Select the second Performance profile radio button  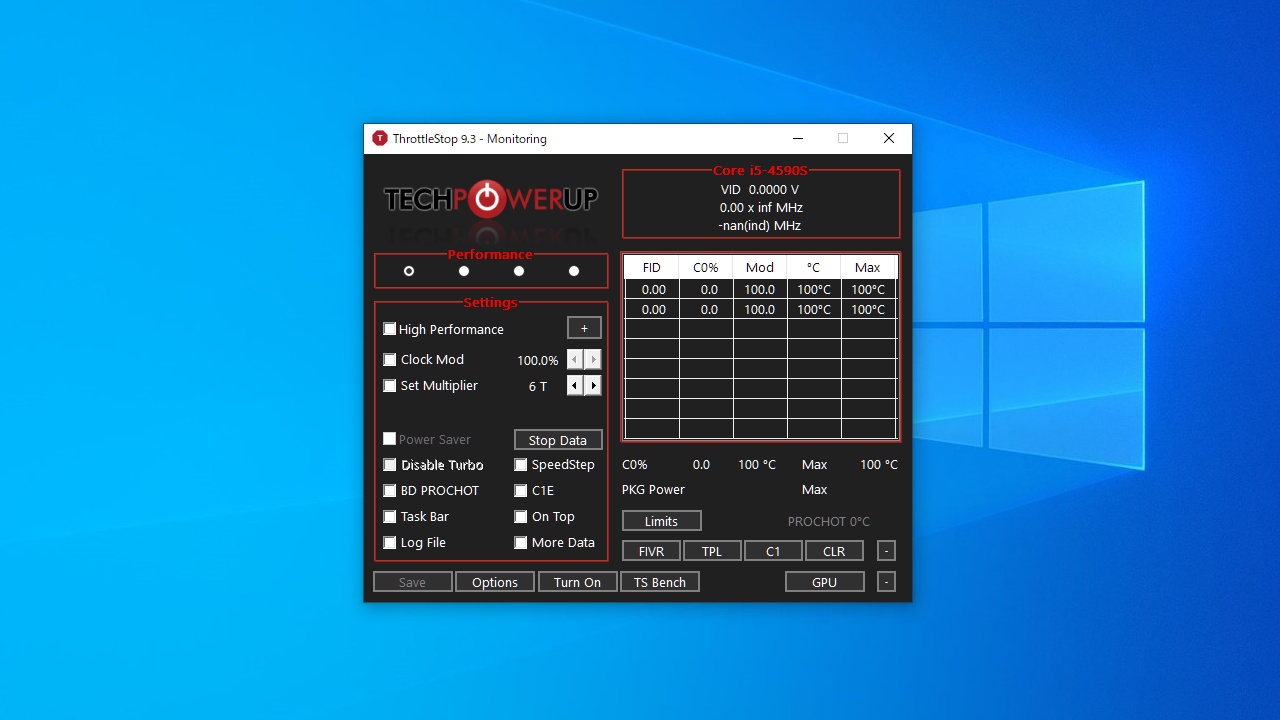464,271
